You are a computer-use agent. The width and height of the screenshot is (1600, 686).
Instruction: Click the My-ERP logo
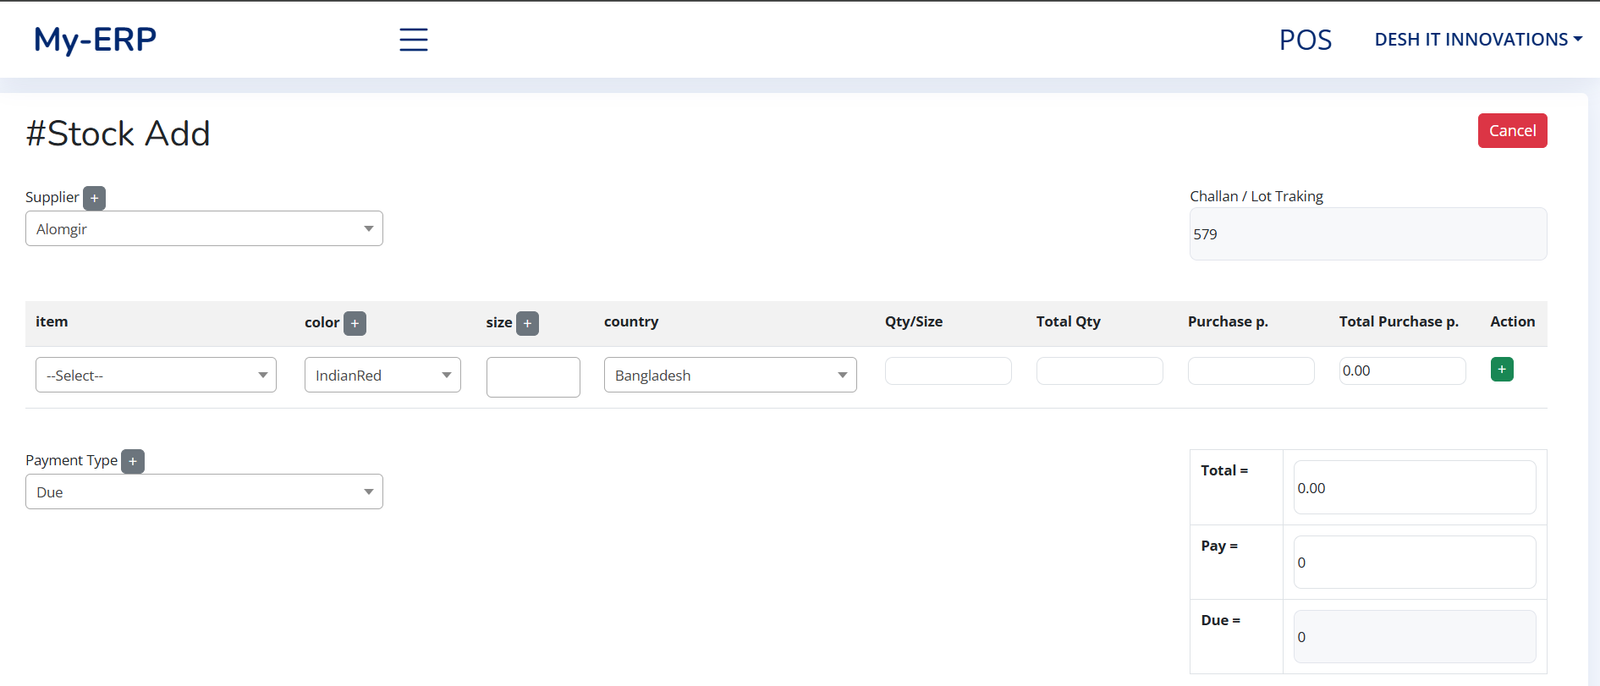pos(95,40)
